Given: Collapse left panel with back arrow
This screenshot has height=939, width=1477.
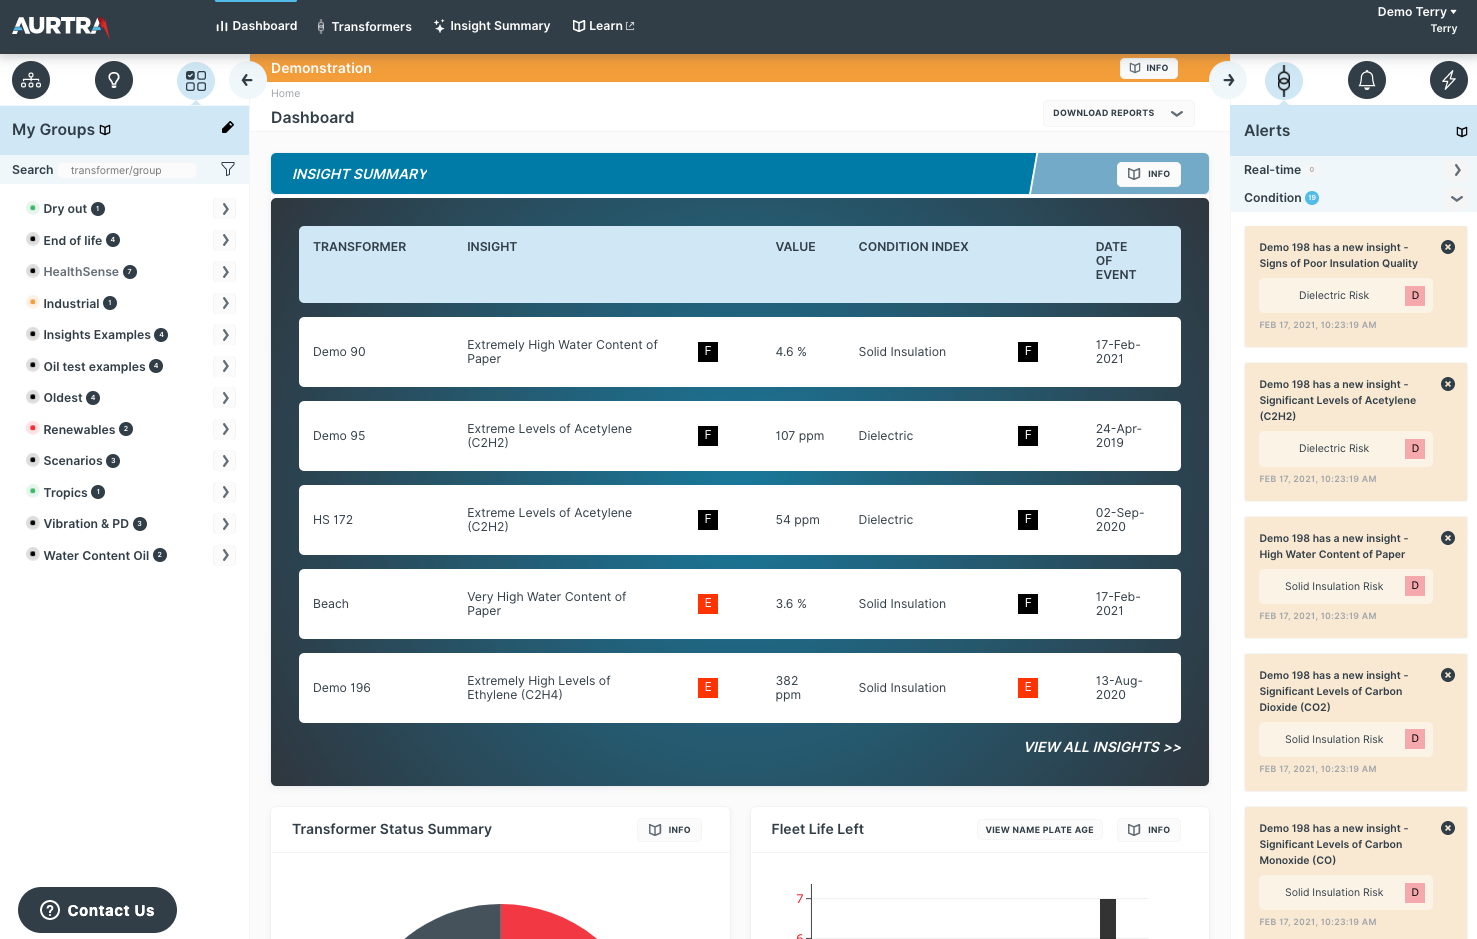Looking at the screenshot, I should tap(247, 80).
